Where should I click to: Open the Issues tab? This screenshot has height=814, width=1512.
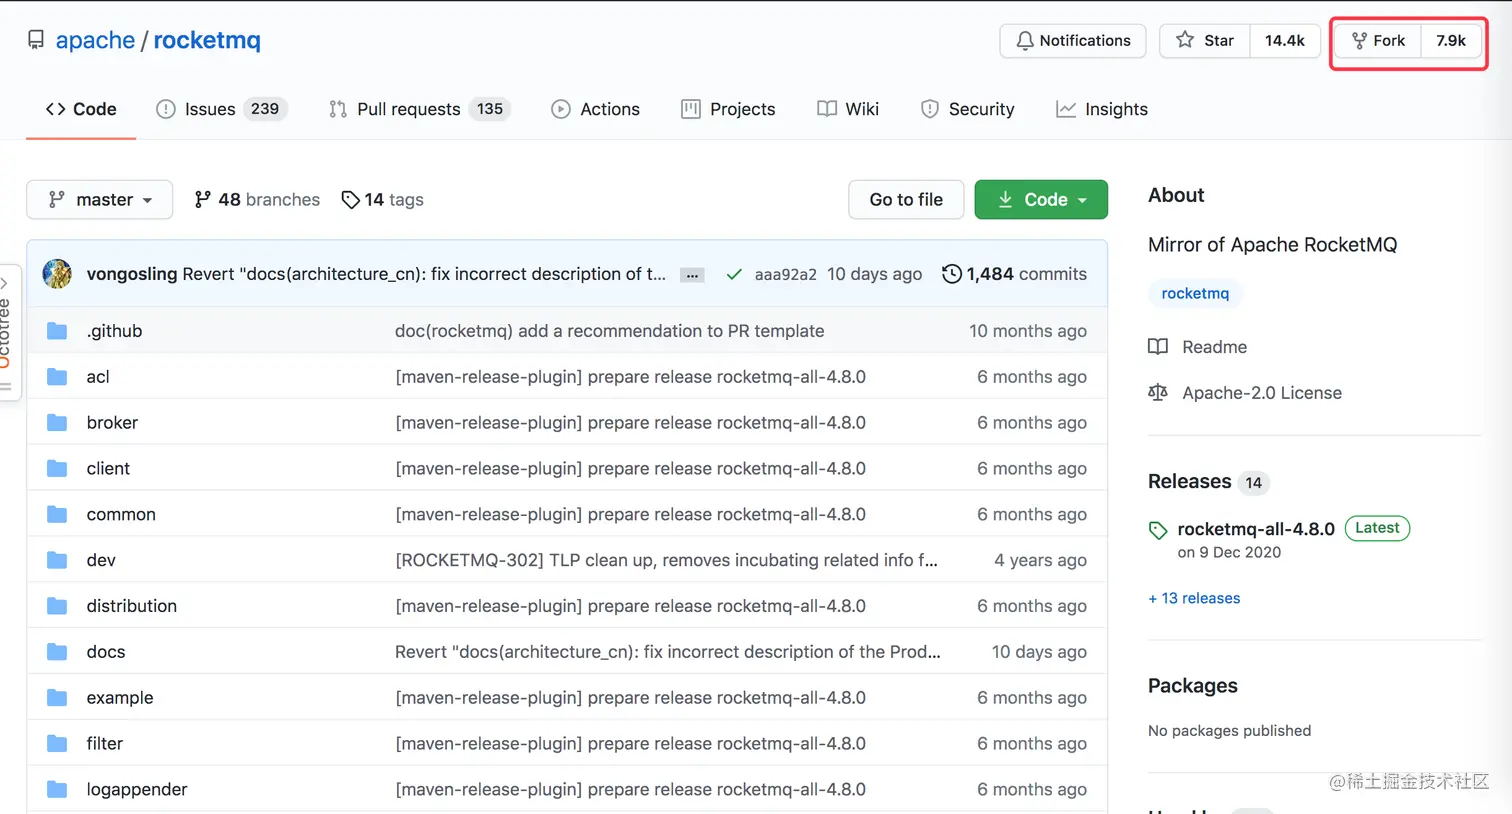pos(221,109)
